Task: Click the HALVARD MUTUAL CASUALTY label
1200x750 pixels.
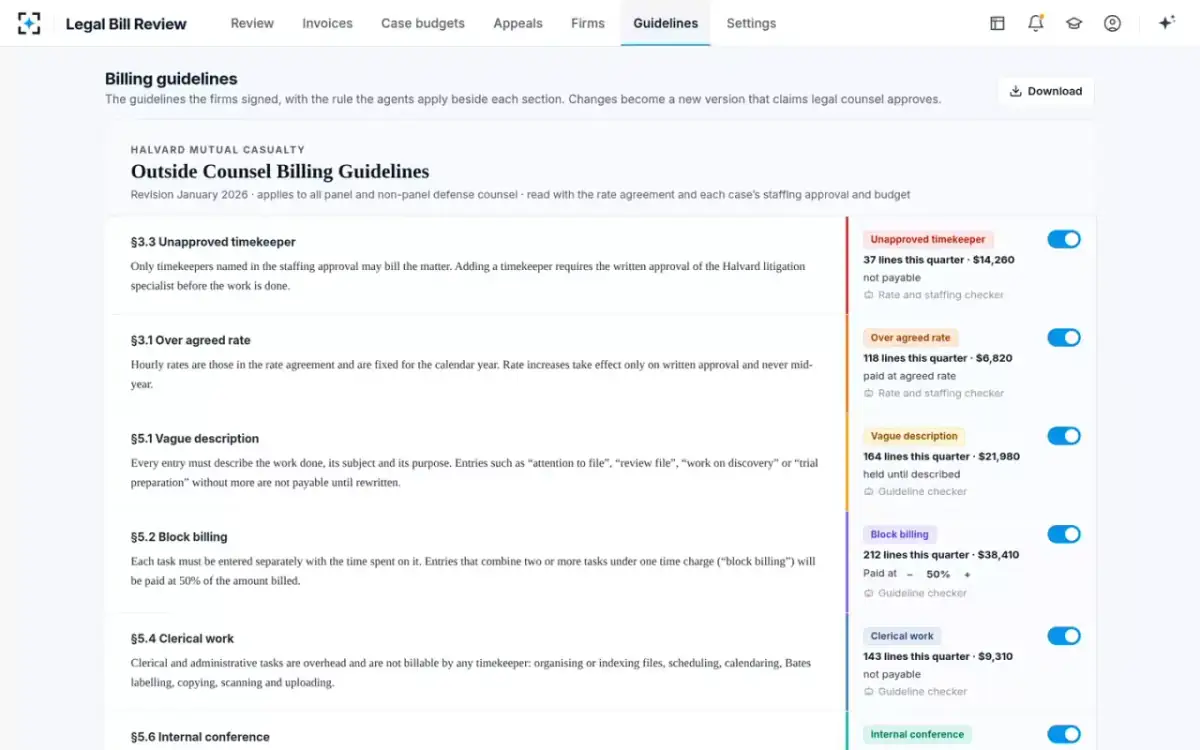Action: pos(218,150)
